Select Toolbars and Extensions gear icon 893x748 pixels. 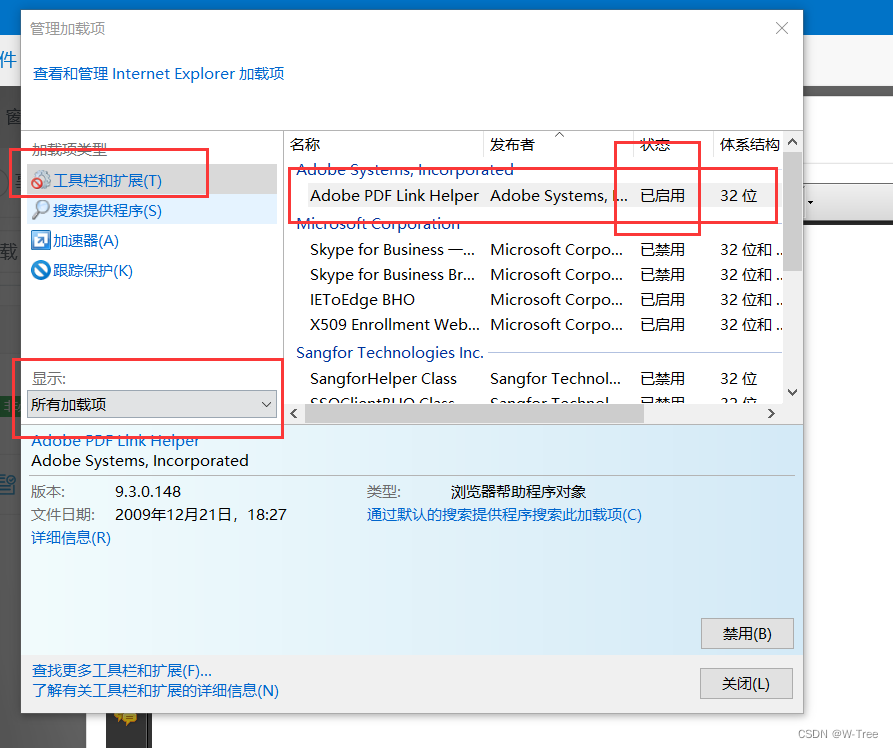tap(41, 181)
